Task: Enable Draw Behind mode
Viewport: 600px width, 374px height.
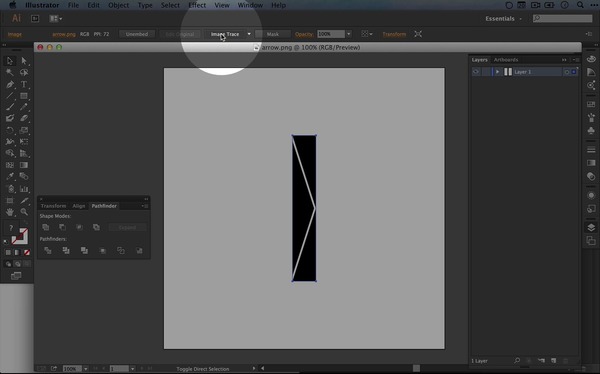Action: [x=17, y=264]
